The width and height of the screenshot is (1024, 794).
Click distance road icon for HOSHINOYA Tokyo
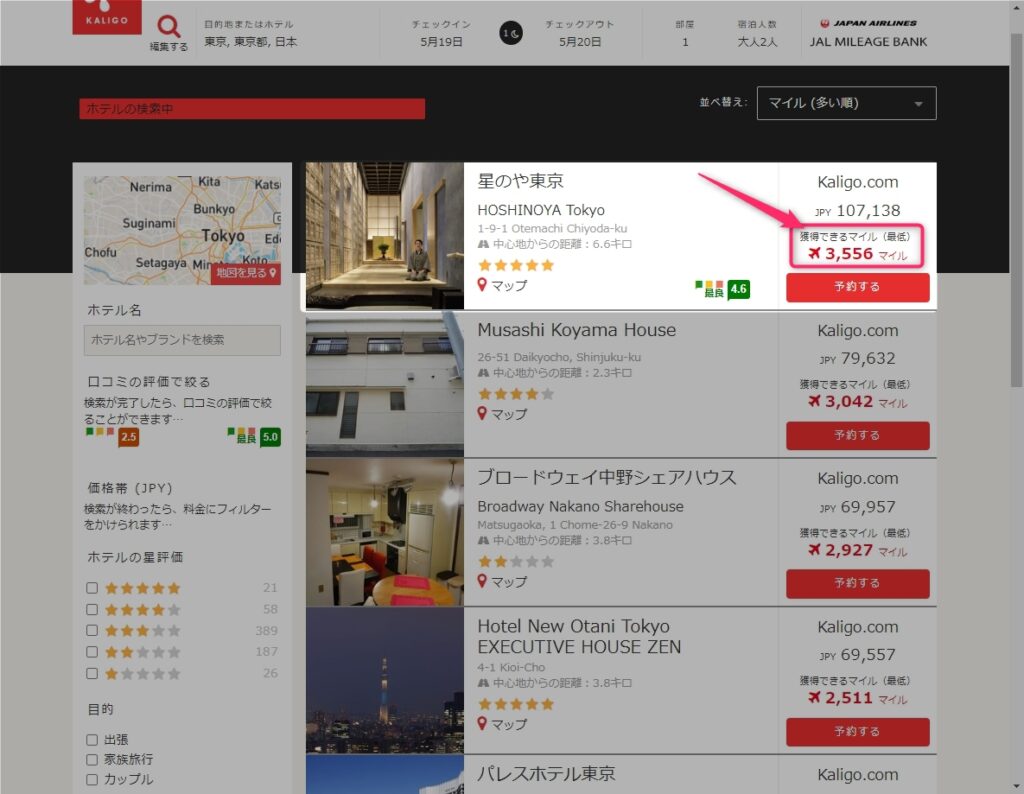pos(483,244)
